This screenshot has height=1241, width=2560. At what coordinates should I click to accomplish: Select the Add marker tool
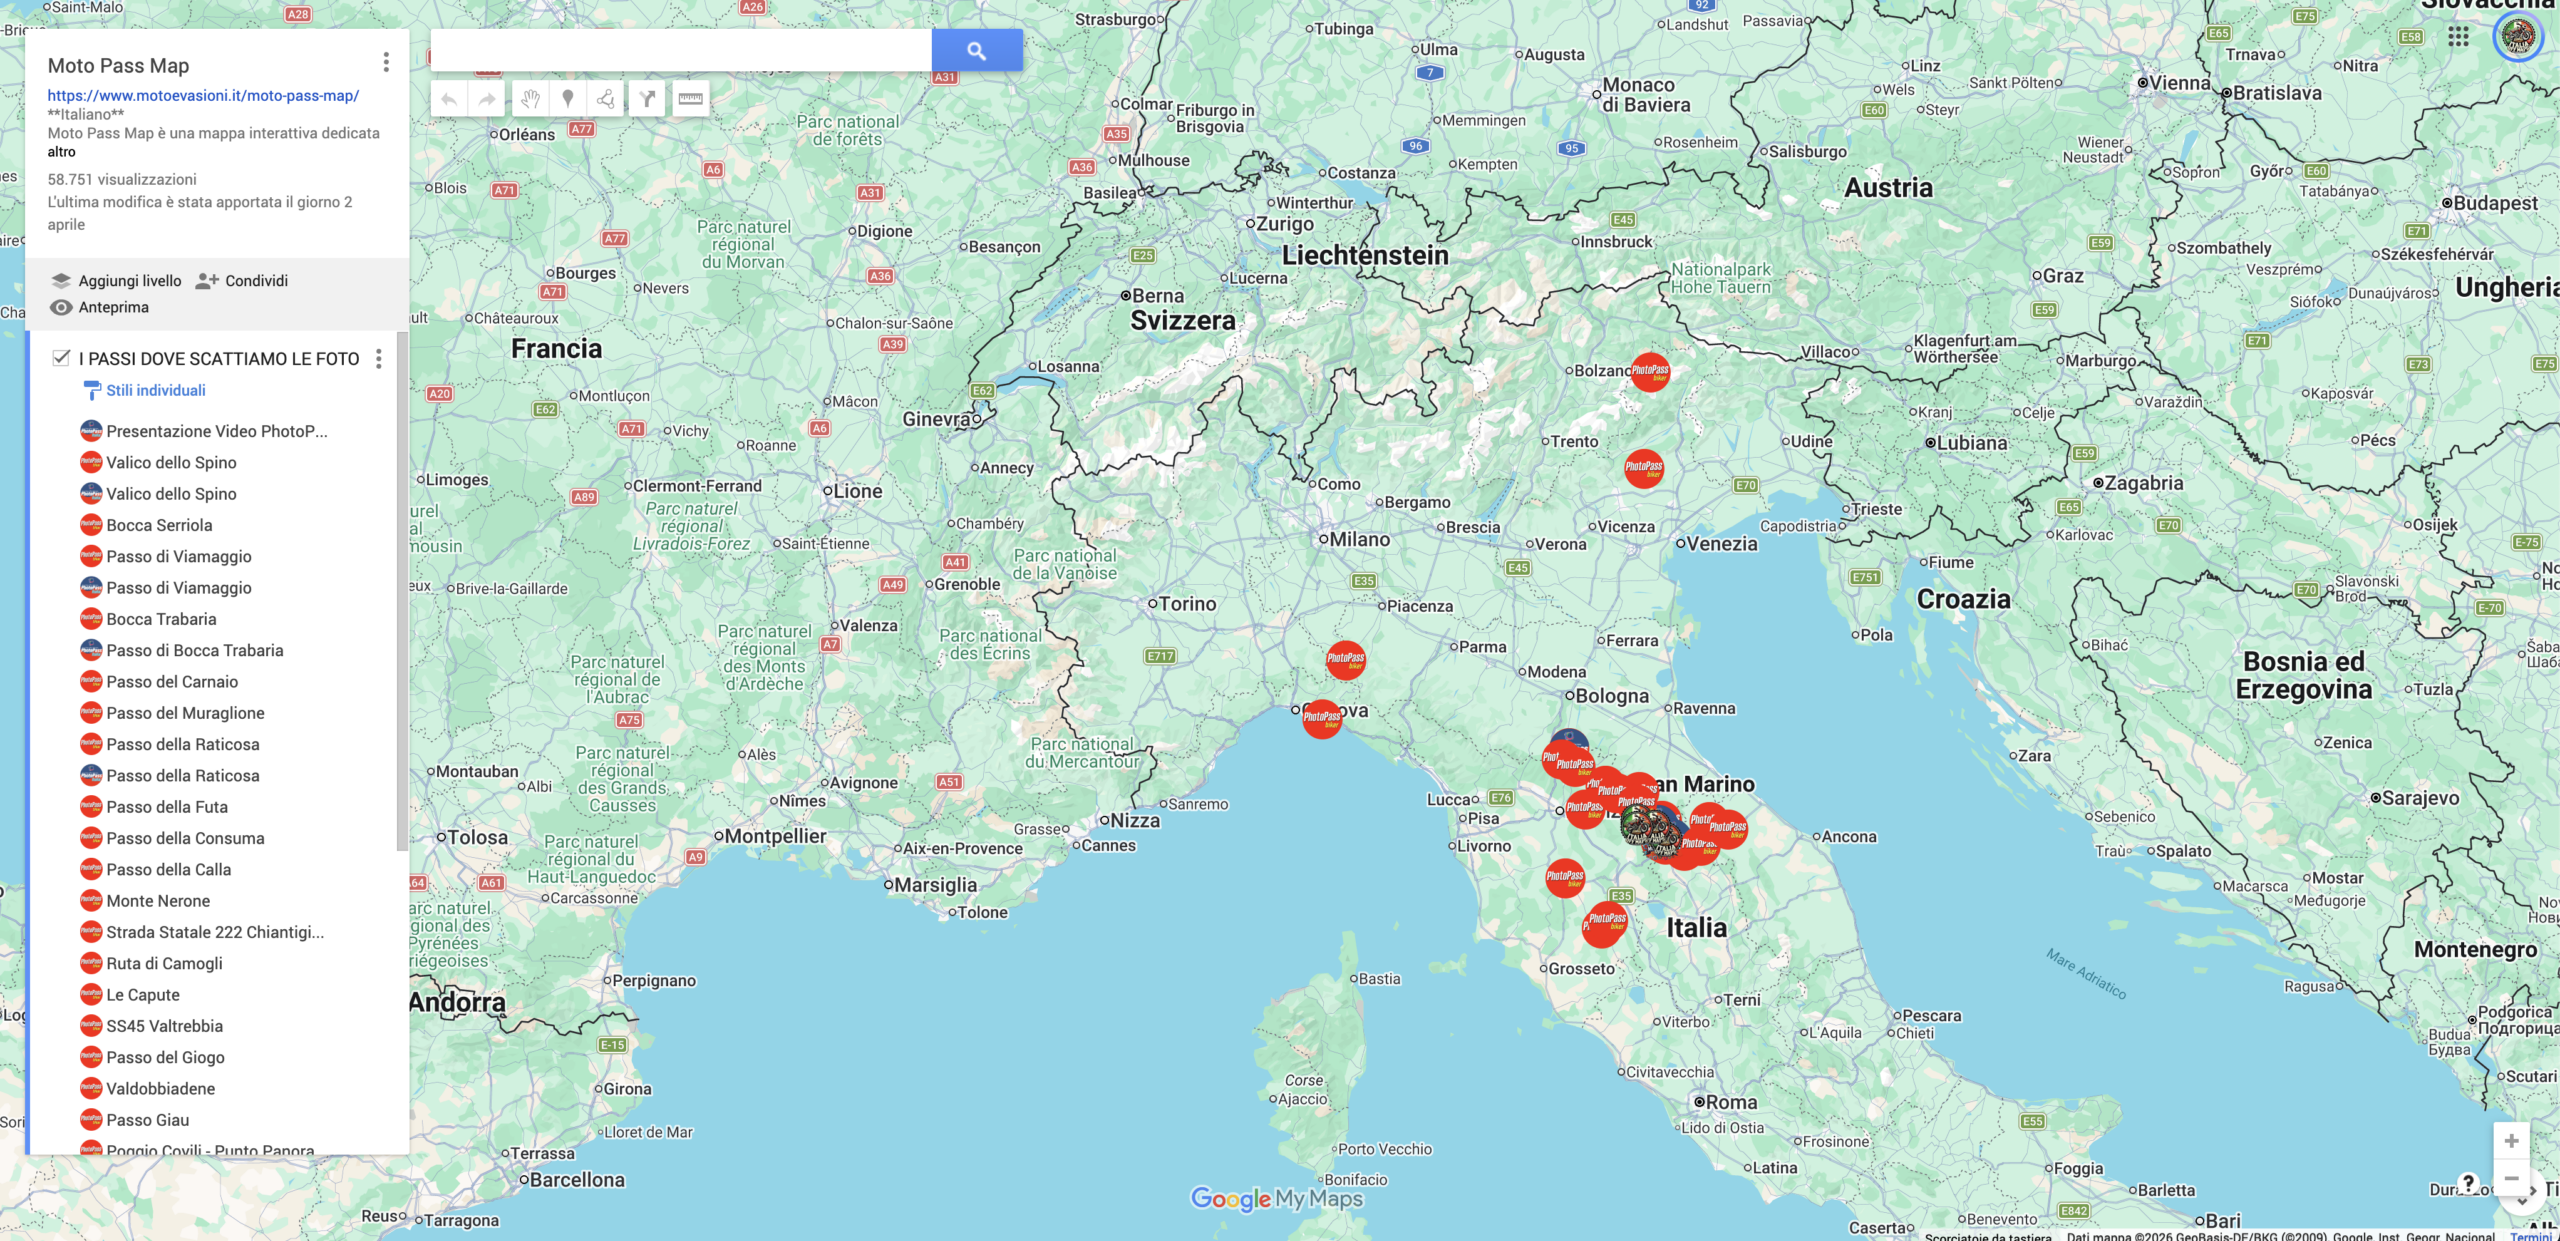coord(568,99)
